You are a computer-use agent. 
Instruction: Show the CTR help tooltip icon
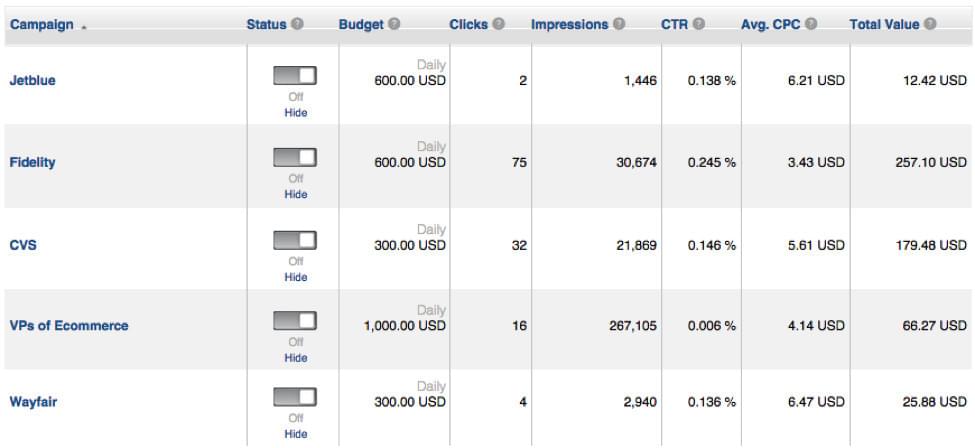click(699, 24)
